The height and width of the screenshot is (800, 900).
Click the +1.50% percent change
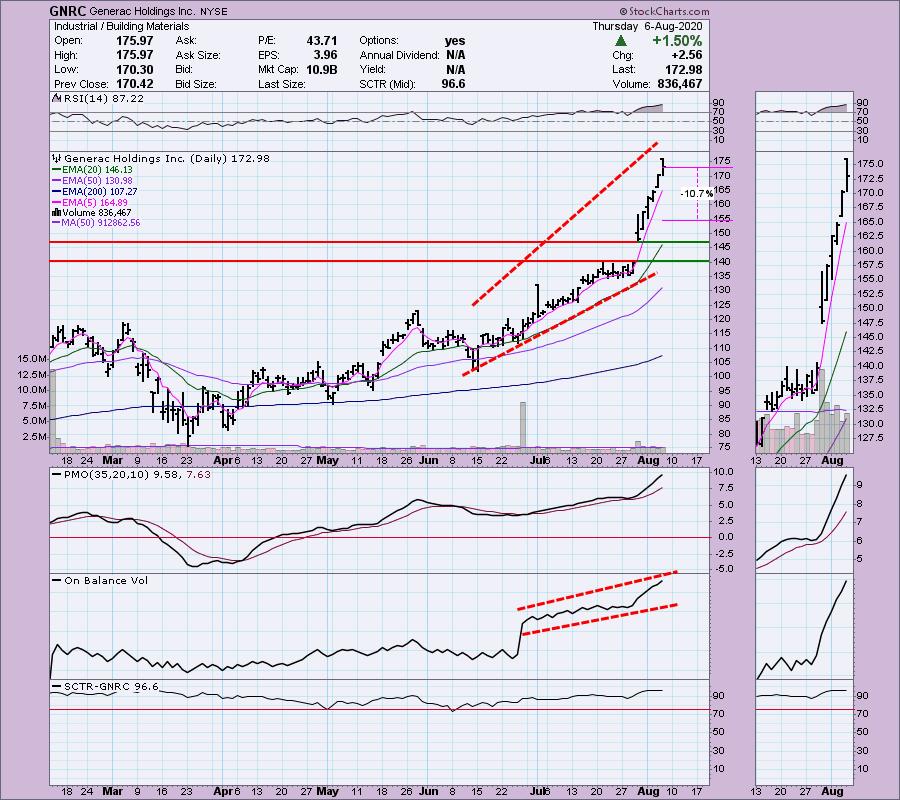[x=677, y=41]
